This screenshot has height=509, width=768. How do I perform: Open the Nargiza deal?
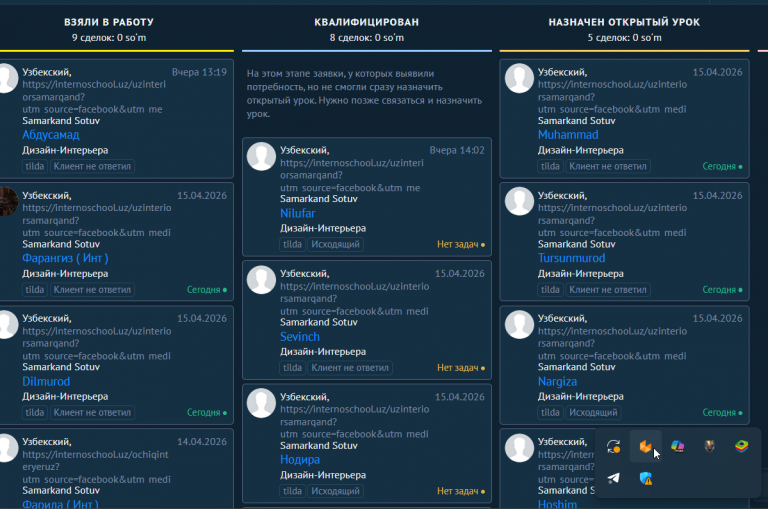[x=557, y=381]
